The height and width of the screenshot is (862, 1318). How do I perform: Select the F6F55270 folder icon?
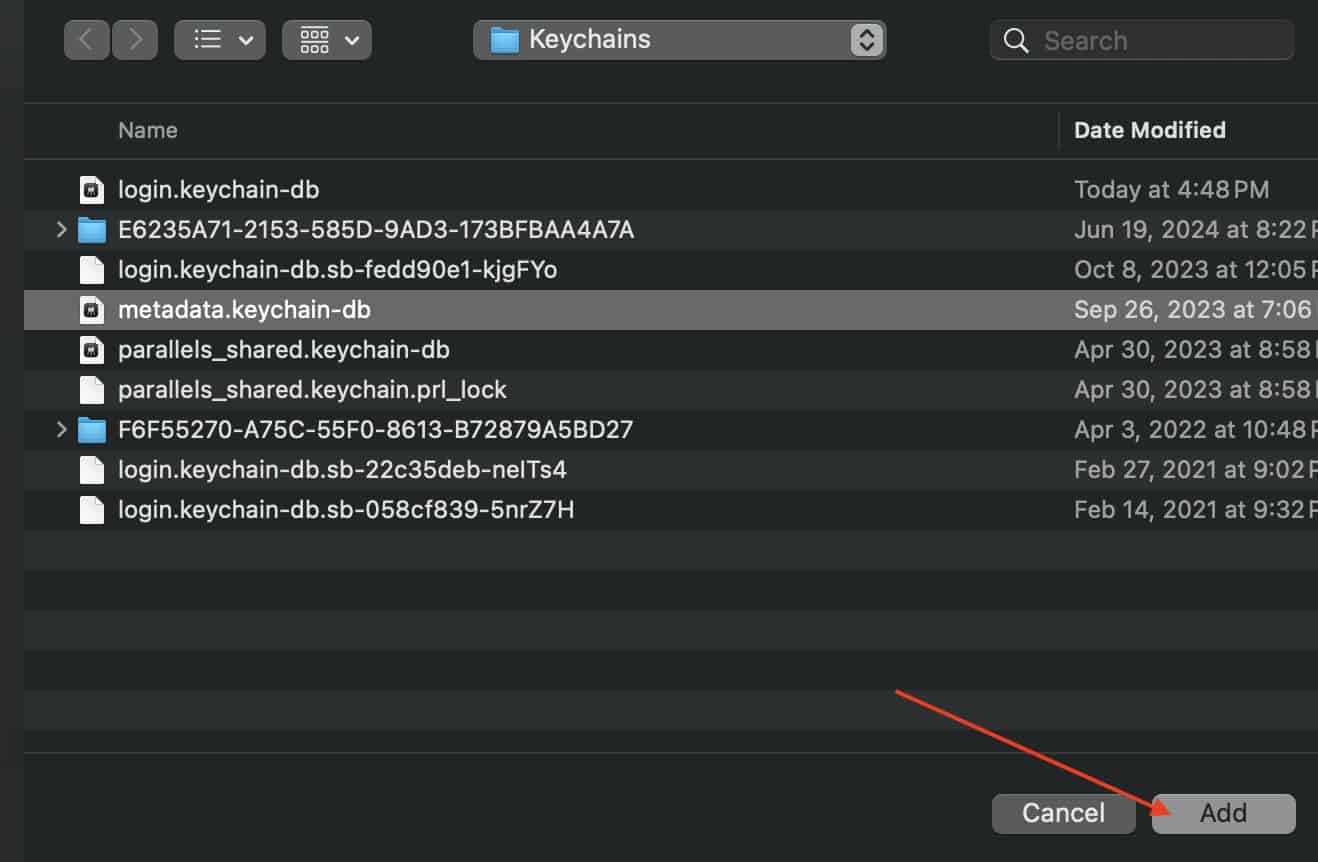pos(92,430)
